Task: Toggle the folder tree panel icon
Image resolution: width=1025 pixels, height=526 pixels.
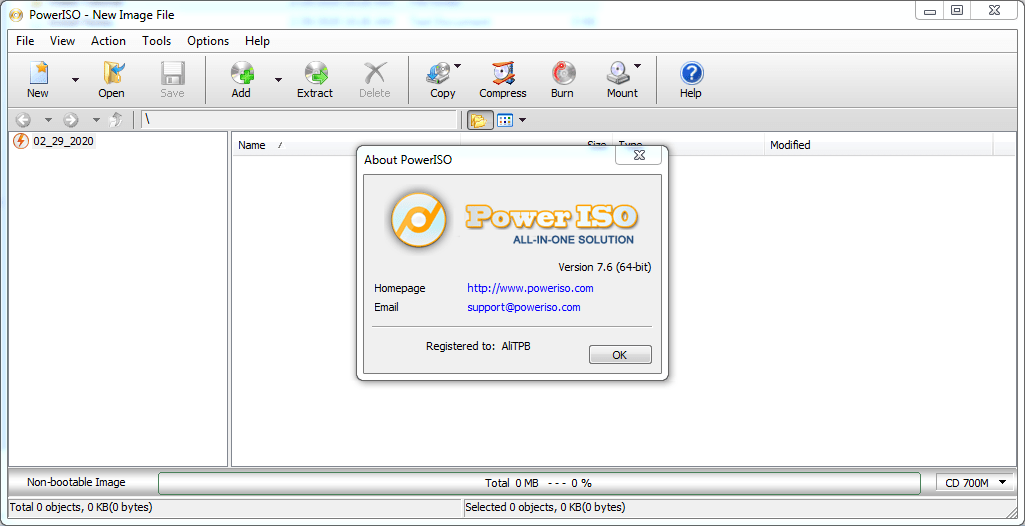Action: pyautogui.click(x=480, y=120)
